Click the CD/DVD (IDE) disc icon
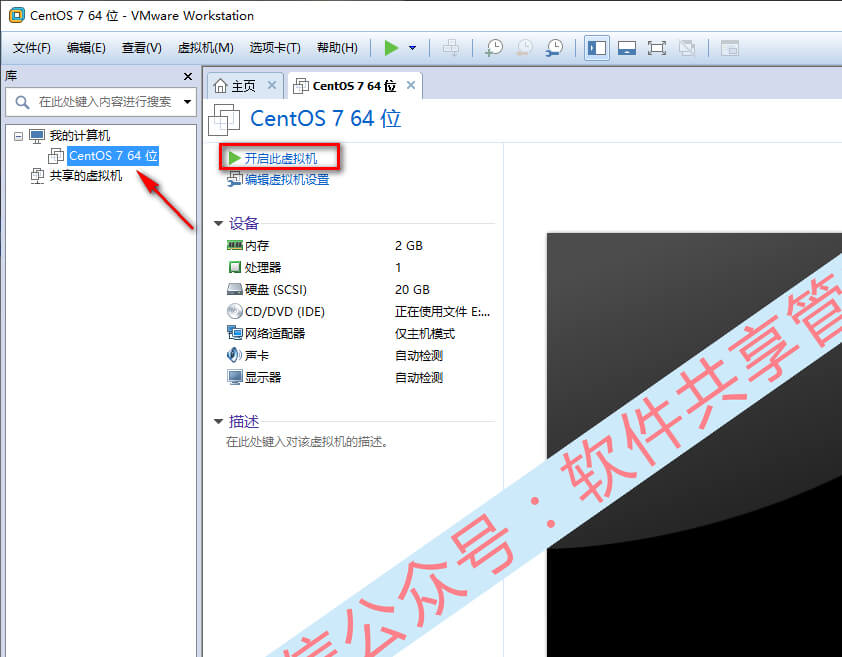Screen dimensions: 842x657 click(x=235, y=311)
